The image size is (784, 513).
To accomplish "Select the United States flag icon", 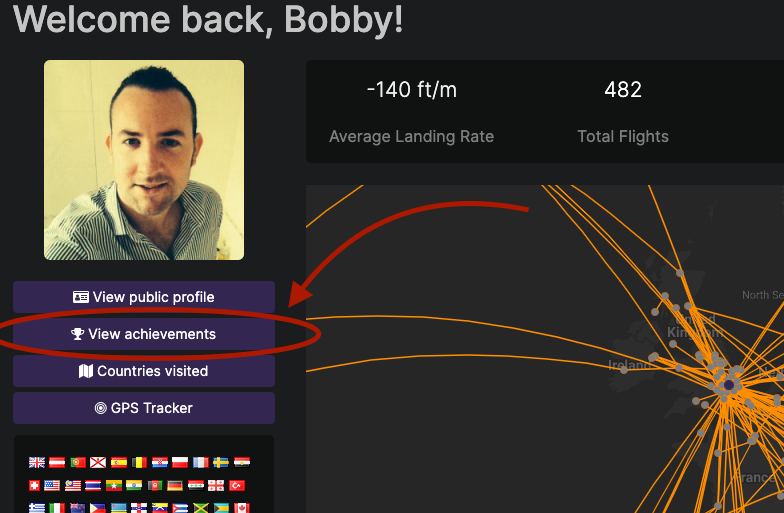I will pyautogui.click(x=52, y=486).
